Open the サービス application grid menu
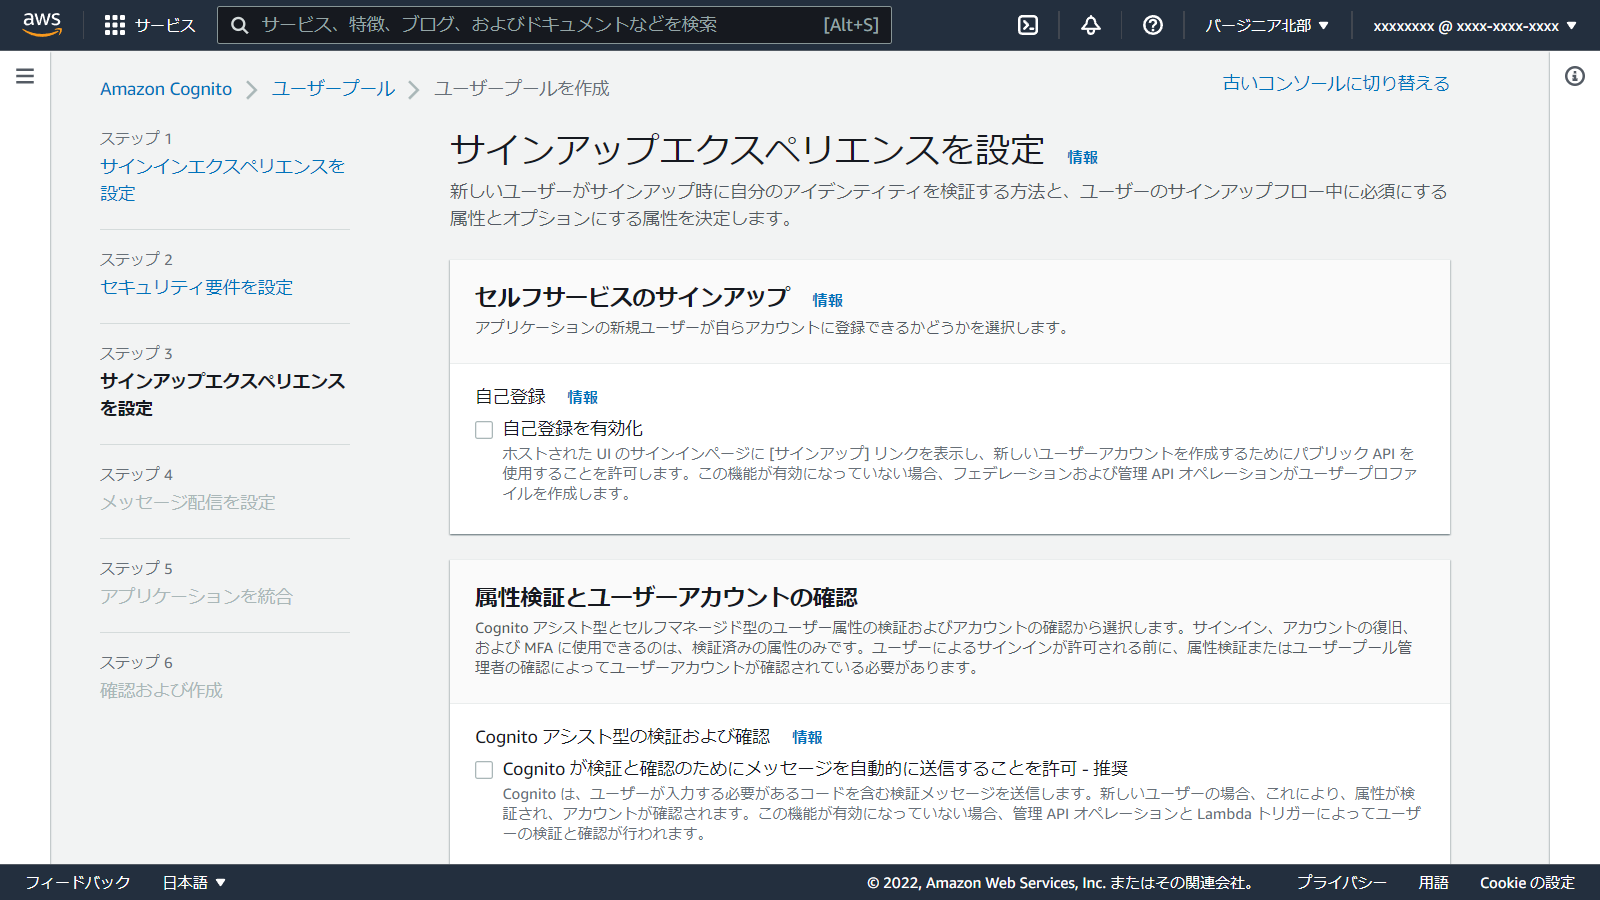Screen dimensions: 1600x900 [x=150, y=25]
